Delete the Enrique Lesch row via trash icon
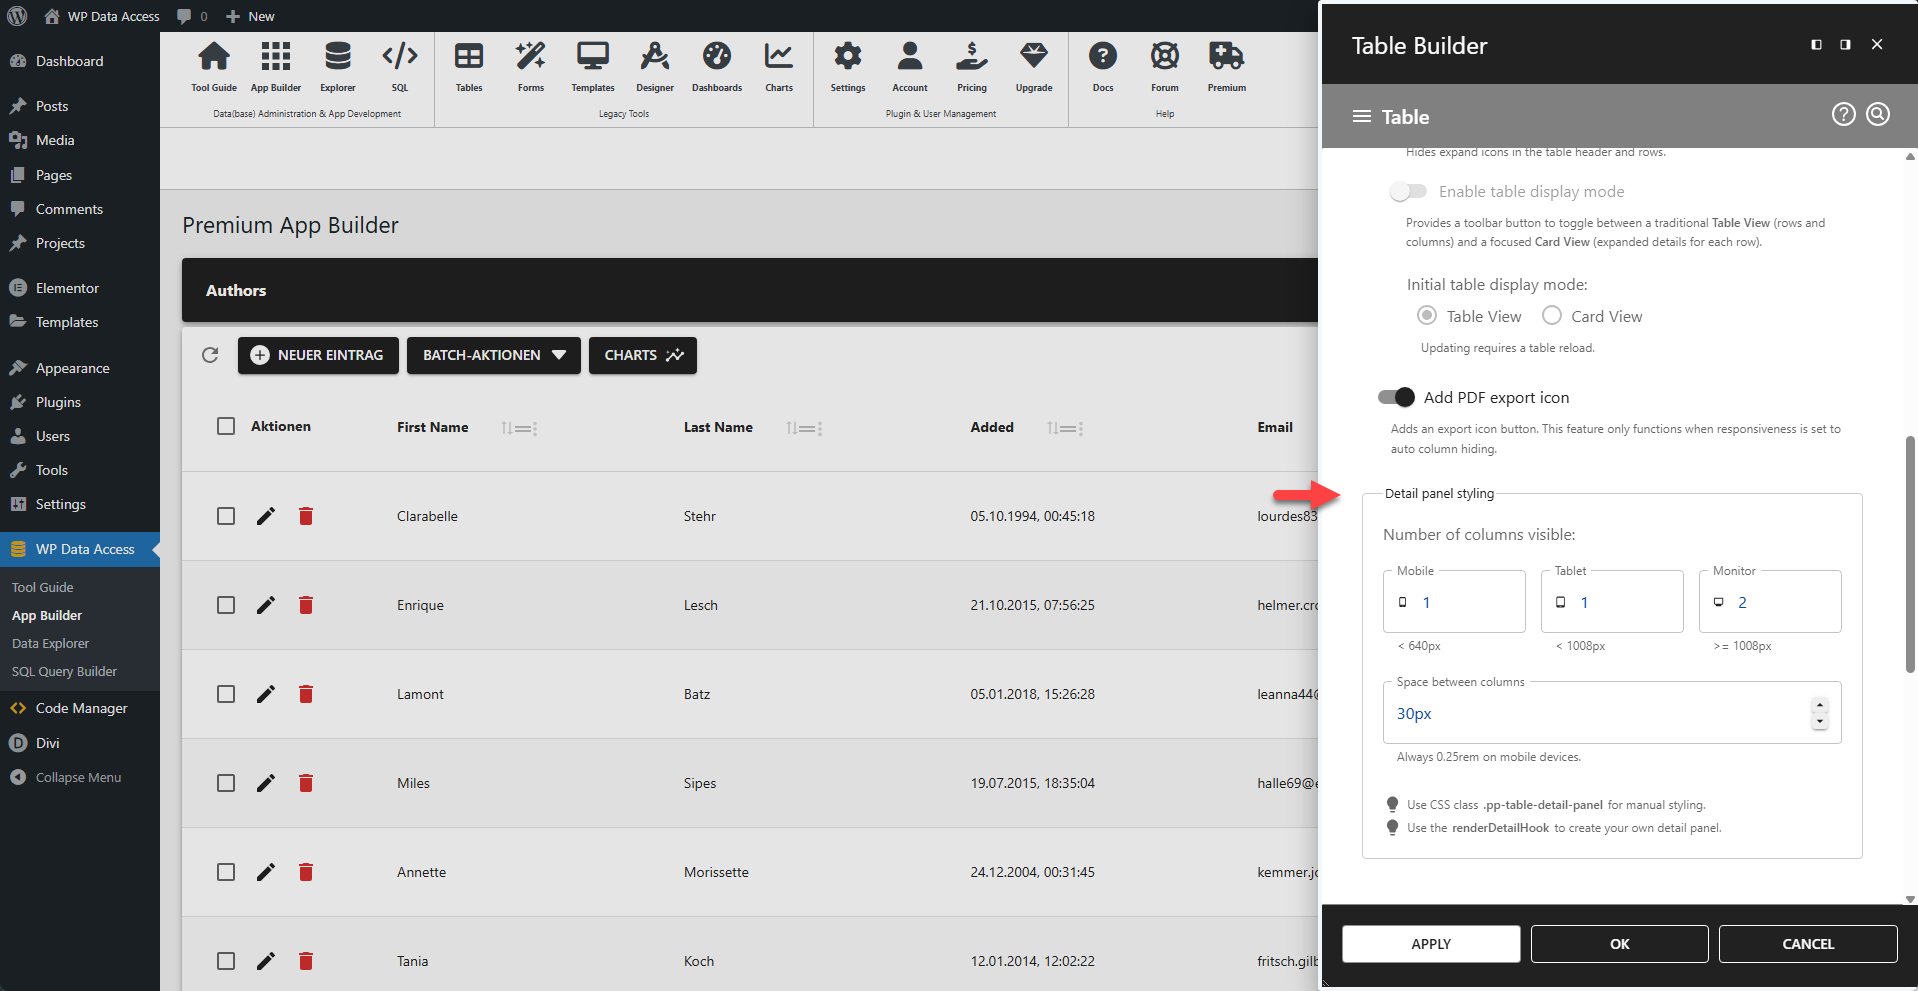Screen dimensions: 1918x991 coord(306,605)
